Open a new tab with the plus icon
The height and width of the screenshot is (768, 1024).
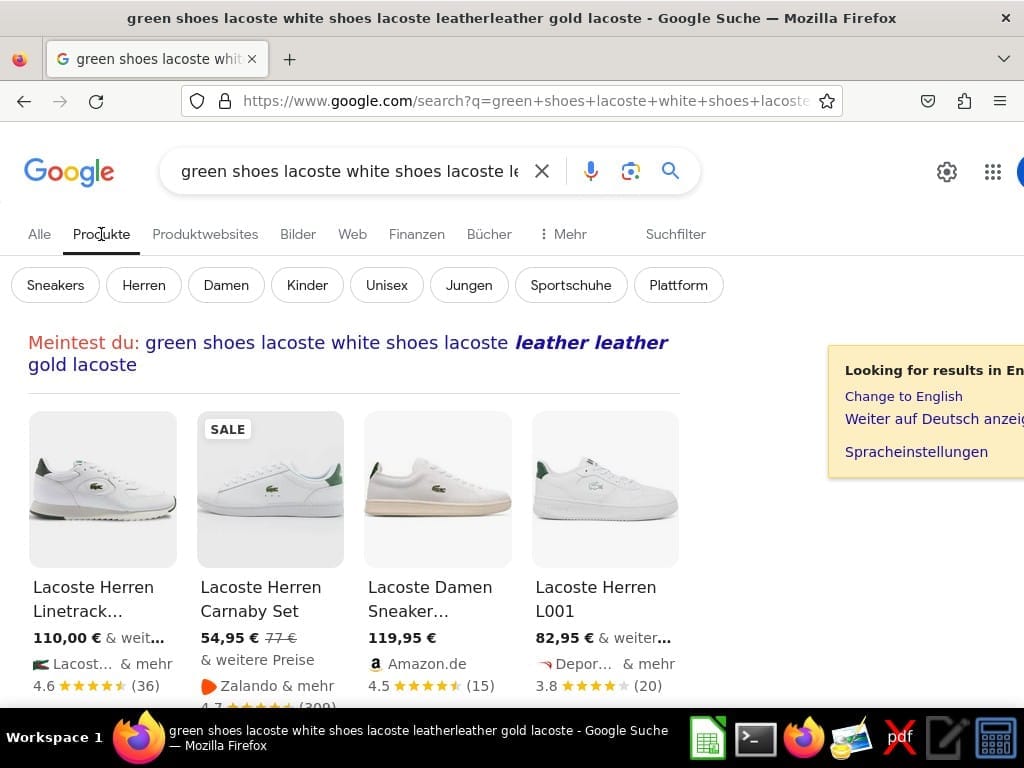pyautogui.click(x=289, y=59)
